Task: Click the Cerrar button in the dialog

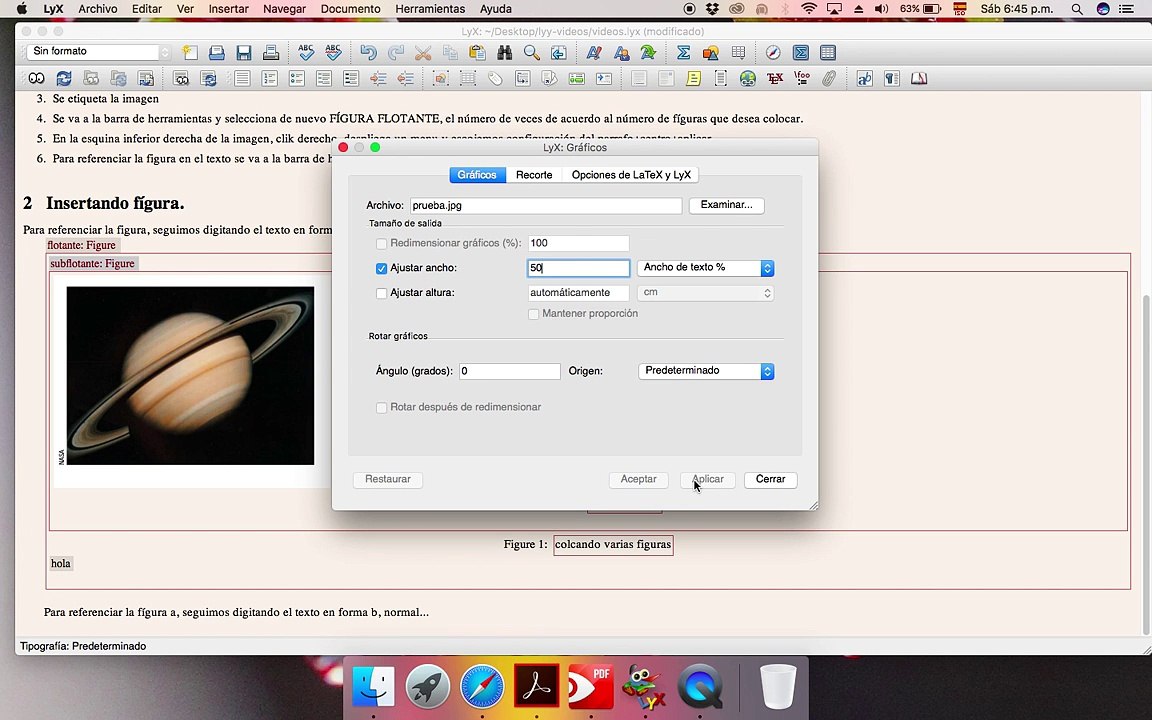Action: click(x=771, y=479)
